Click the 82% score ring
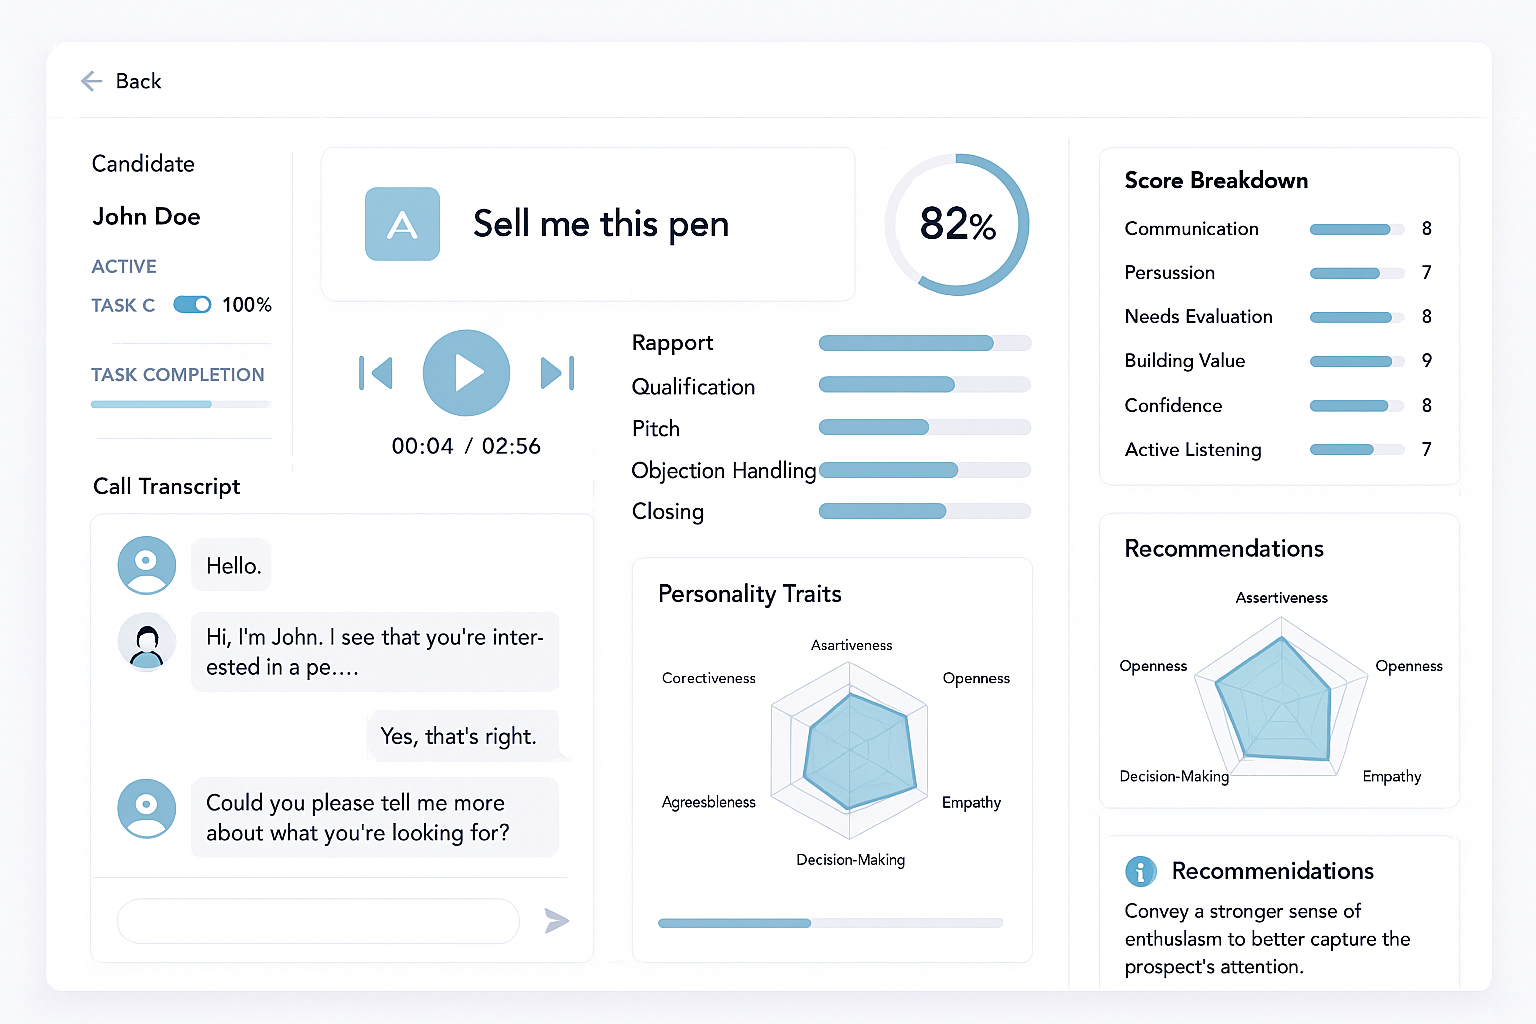The height and width of the screenshot is (1024, 1536). coord(957,224)
